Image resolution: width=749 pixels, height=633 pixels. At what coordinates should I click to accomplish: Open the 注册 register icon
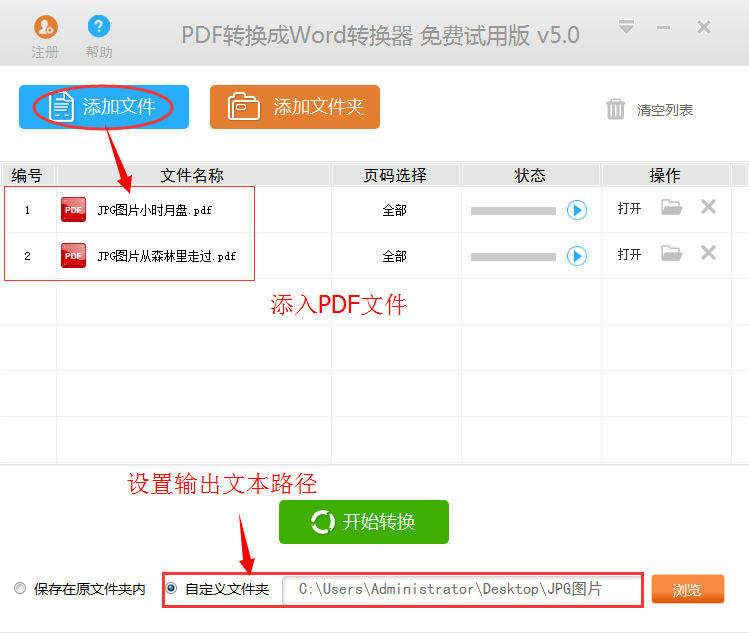(45, 27)
